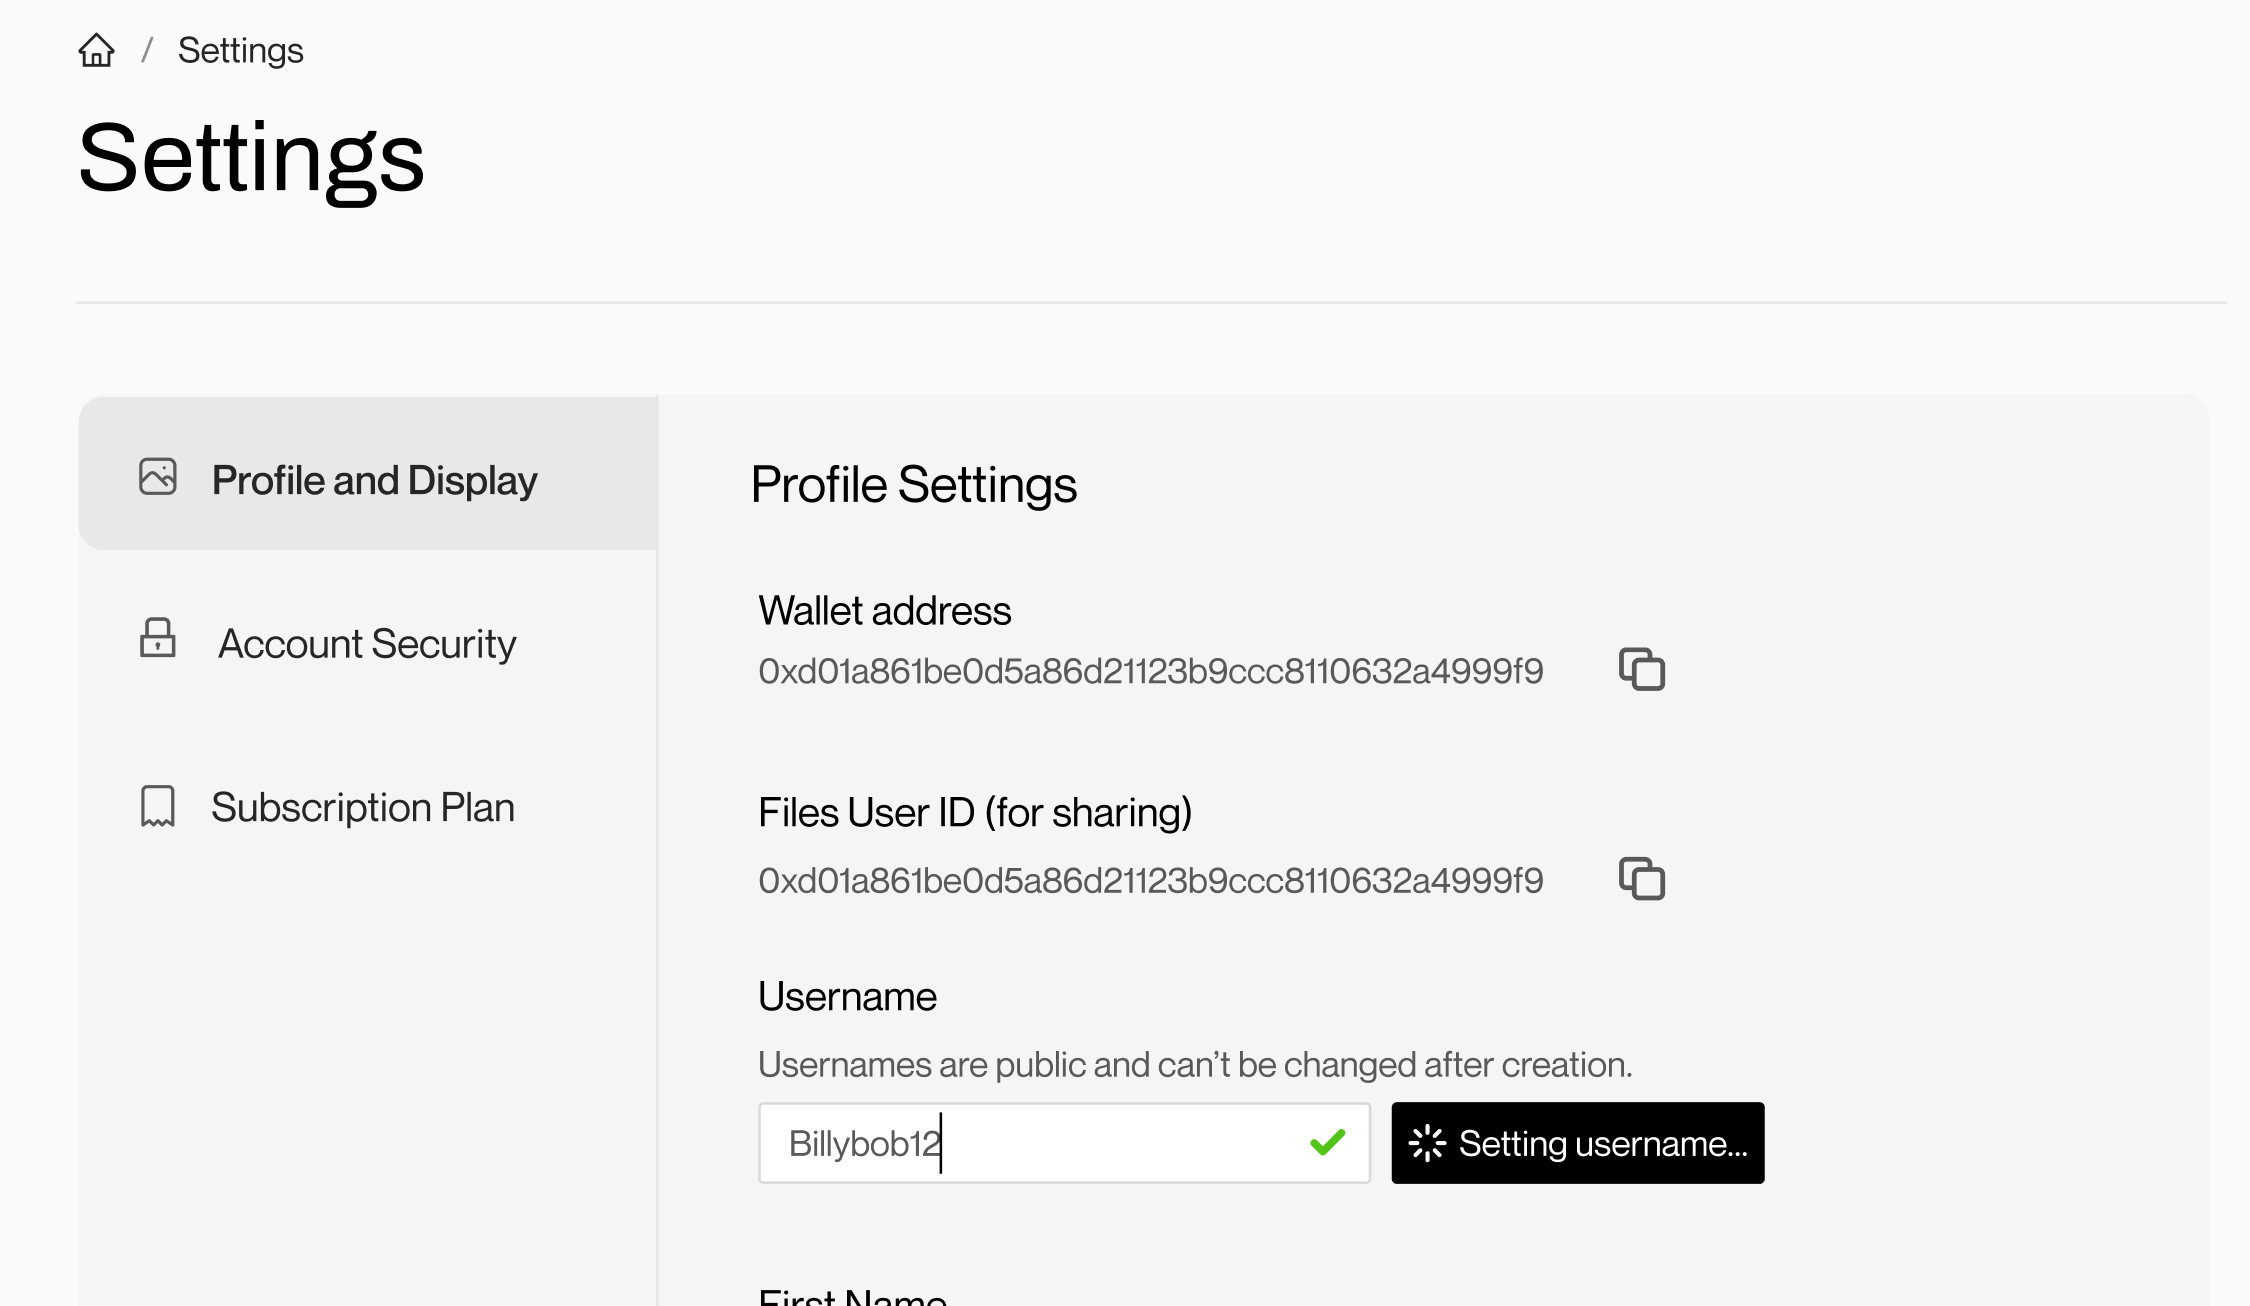
Task: Switch to the Account Security tab
Action: click(366, 644)
